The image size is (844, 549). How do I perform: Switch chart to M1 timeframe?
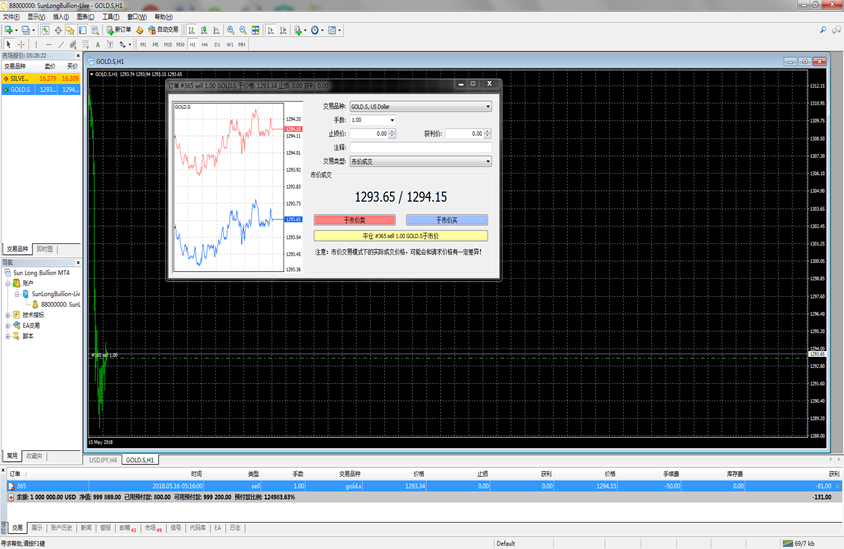pos(143,44)
